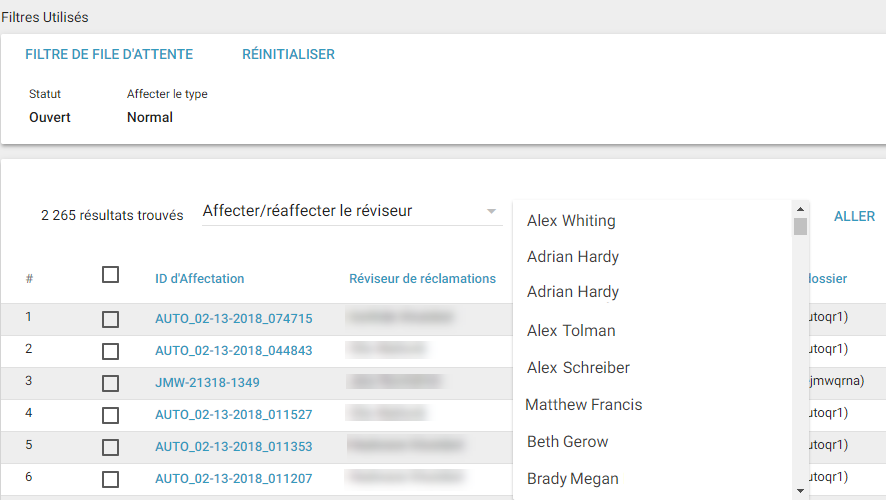This screenshot has width=886, height=500.
Task: Tick the checkbox for row 3
Action: coord(111,383)
